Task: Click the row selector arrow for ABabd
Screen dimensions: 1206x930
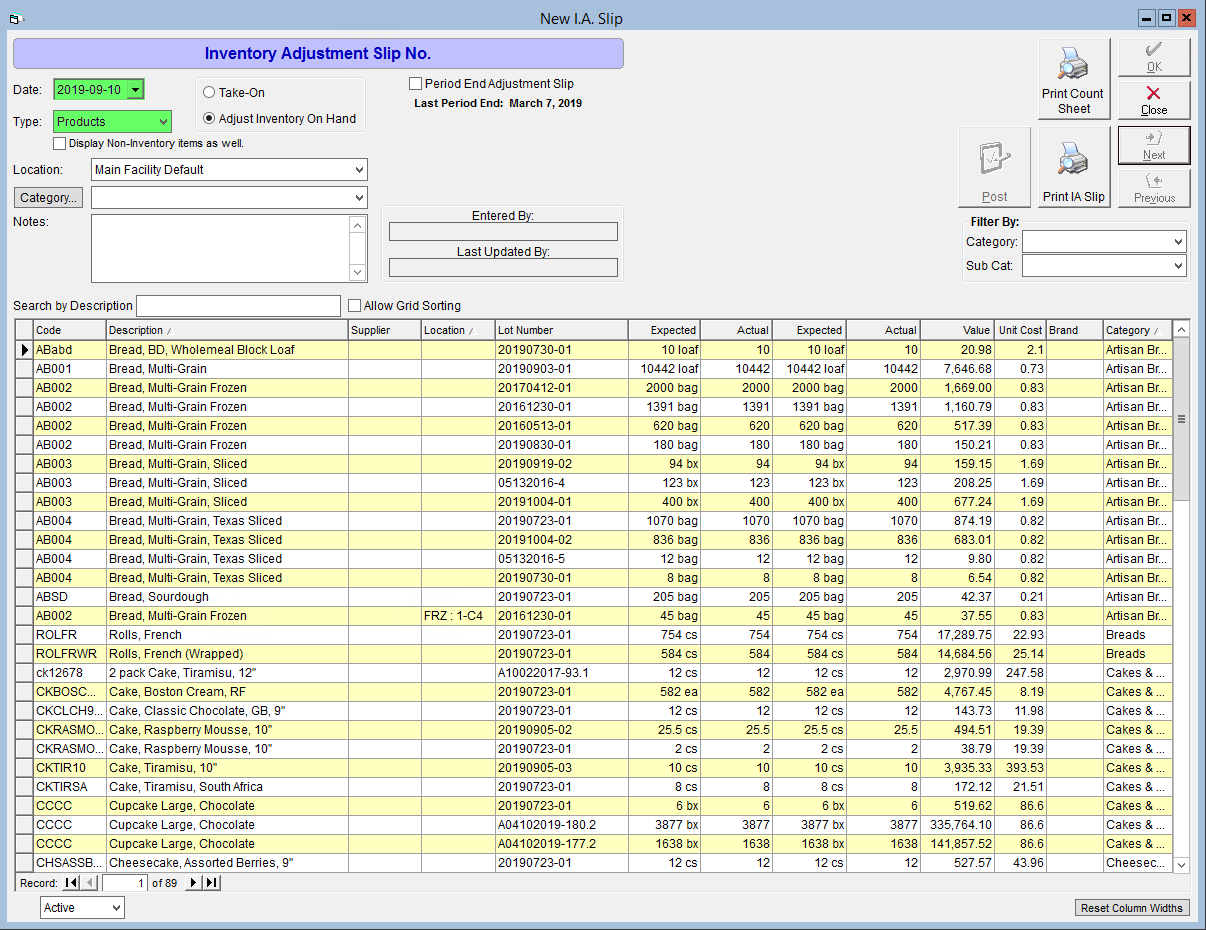Action: pyautogui.click(x=24, y=350)
